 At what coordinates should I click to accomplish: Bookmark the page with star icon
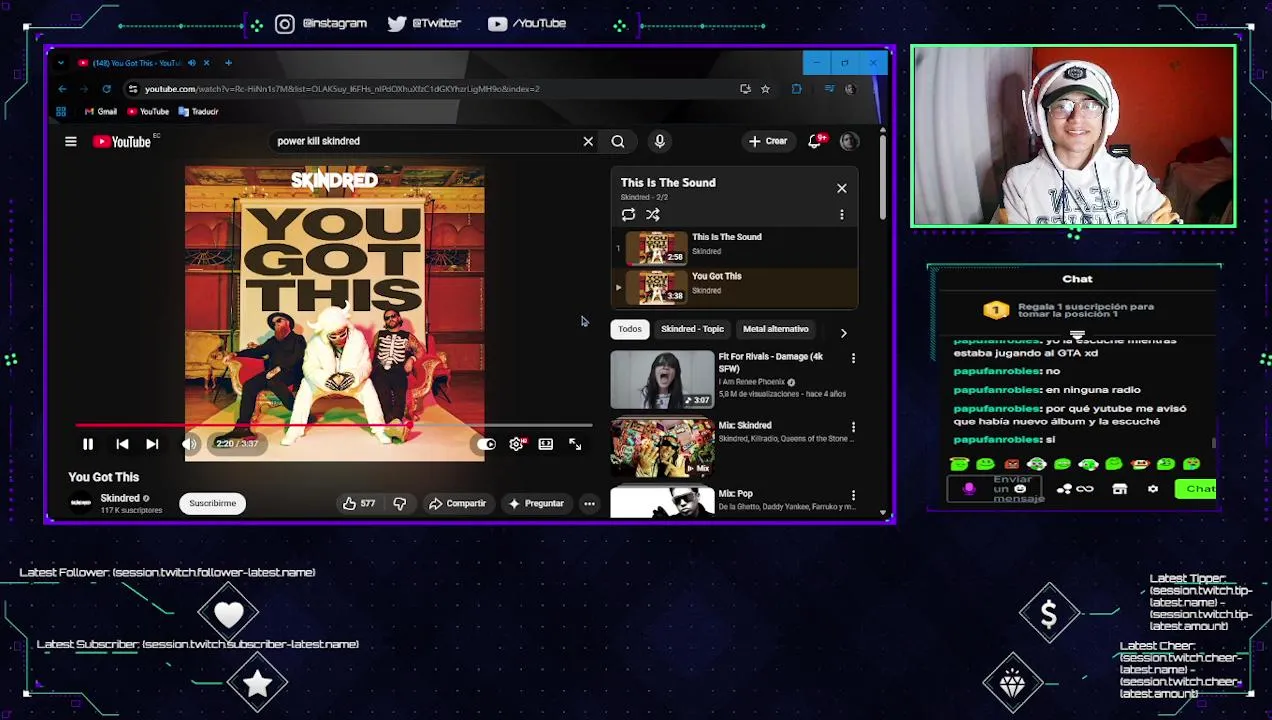(765, 89)
